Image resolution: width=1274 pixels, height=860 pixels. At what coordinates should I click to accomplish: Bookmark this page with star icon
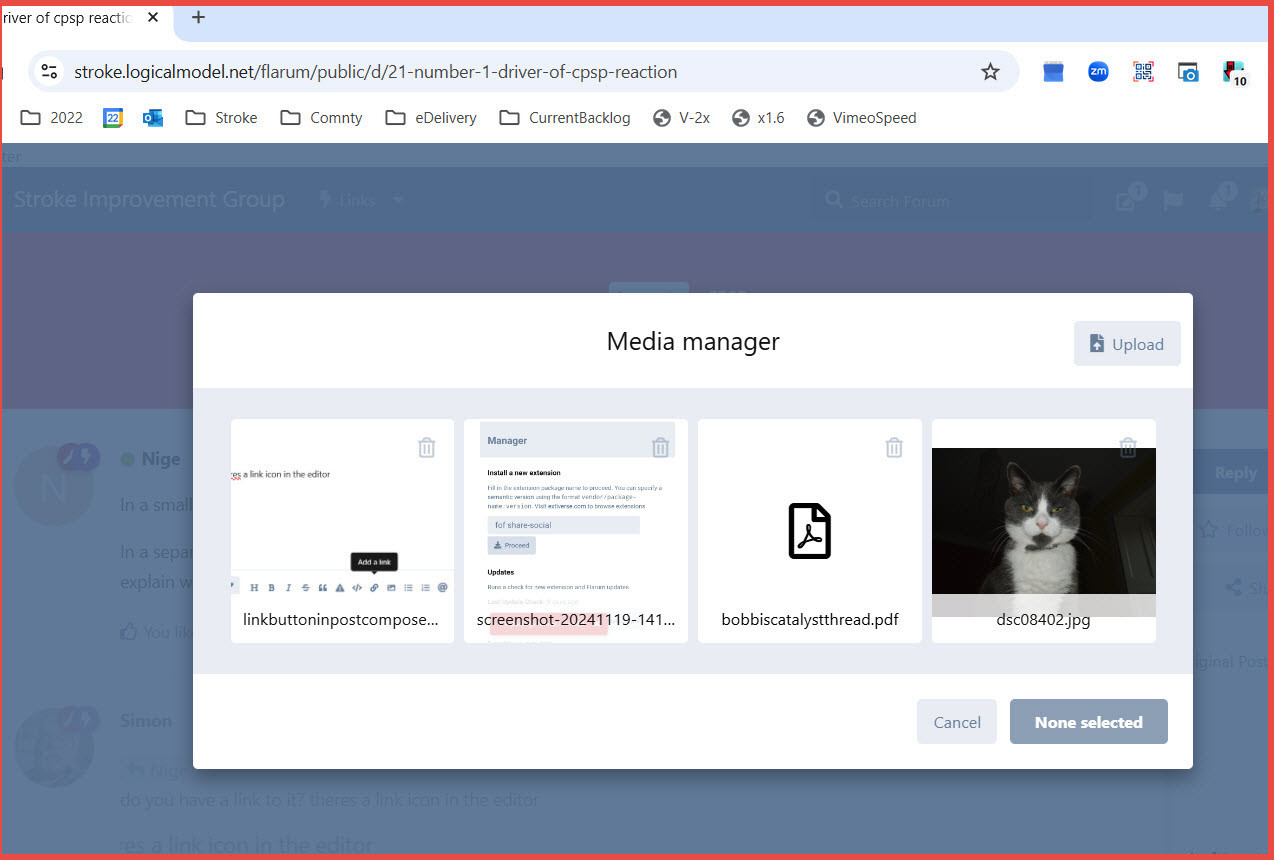point(990,72)
